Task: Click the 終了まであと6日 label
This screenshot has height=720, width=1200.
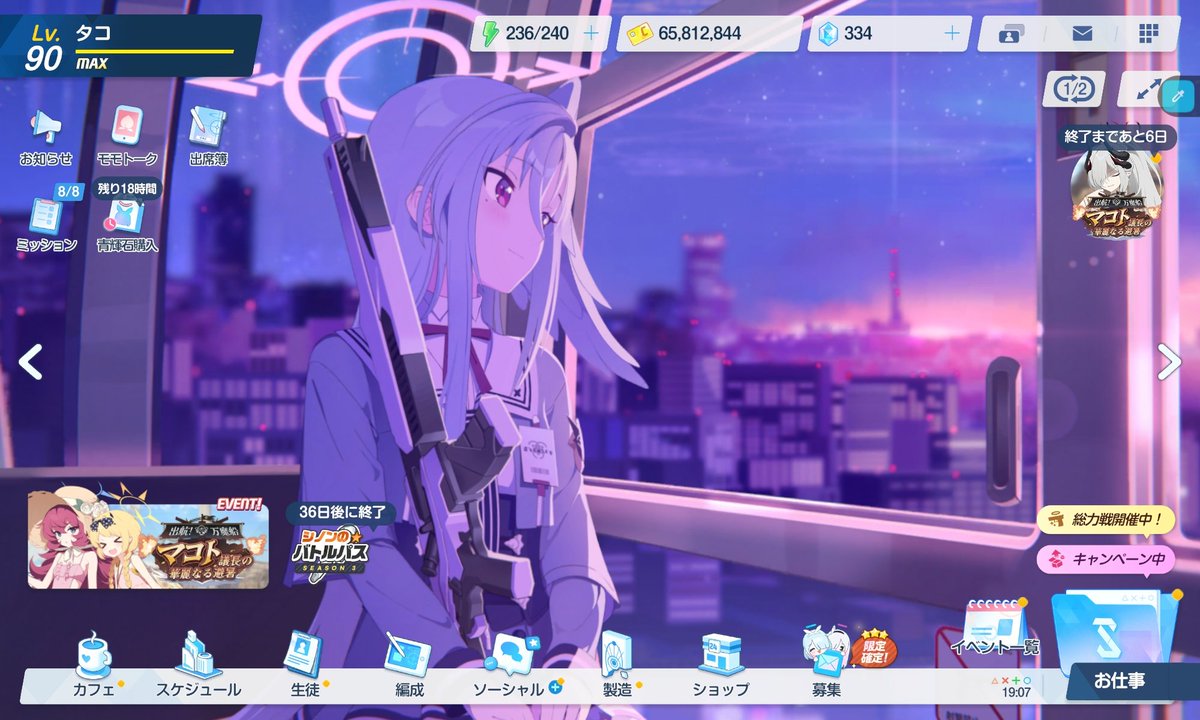Action: point(1115,136)
